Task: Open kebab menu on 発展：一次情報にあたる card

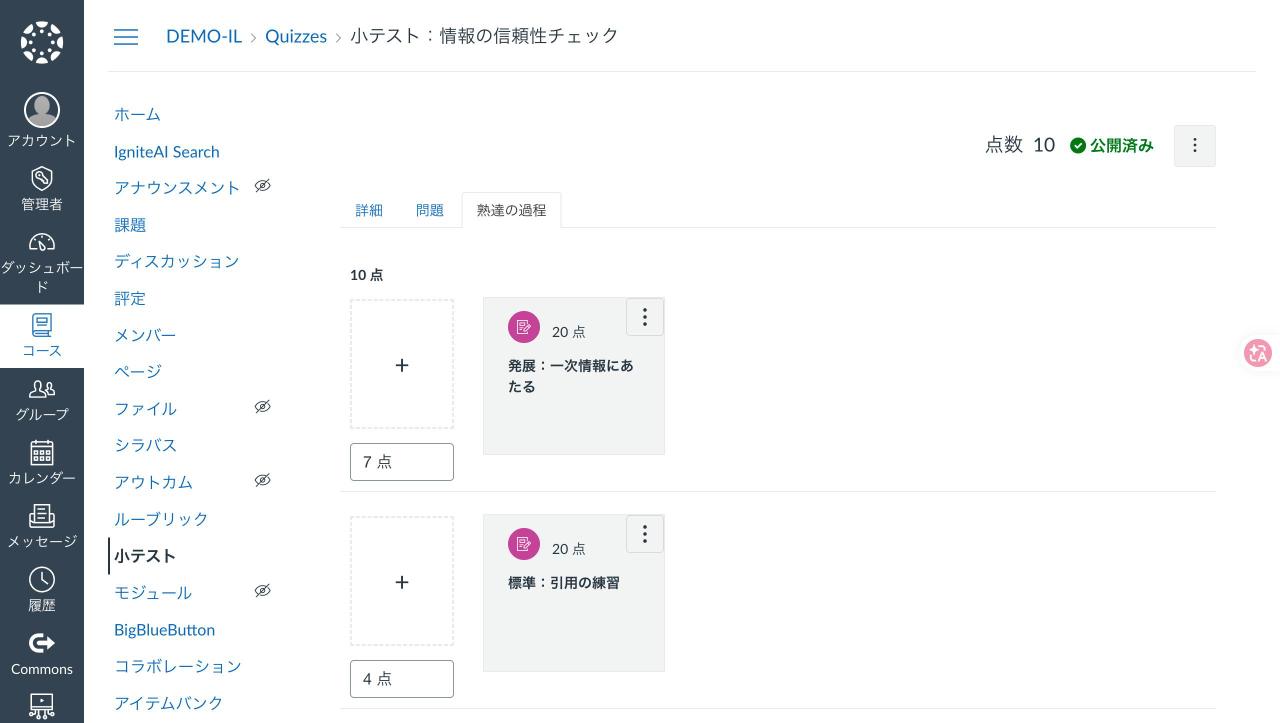Action: tap(645, 317)
